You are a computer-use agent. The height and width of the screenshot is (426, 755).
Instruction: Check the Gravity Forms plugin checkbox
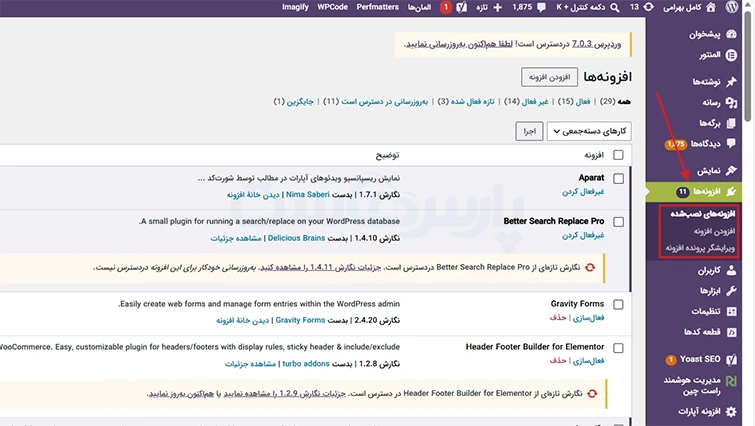coord(618,305)
